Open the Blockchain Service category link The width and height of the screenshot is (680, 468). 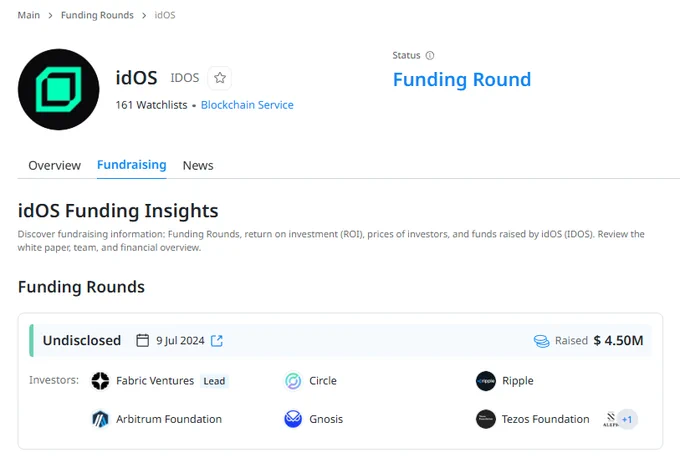pyautogui.click(x=247, y=105)
